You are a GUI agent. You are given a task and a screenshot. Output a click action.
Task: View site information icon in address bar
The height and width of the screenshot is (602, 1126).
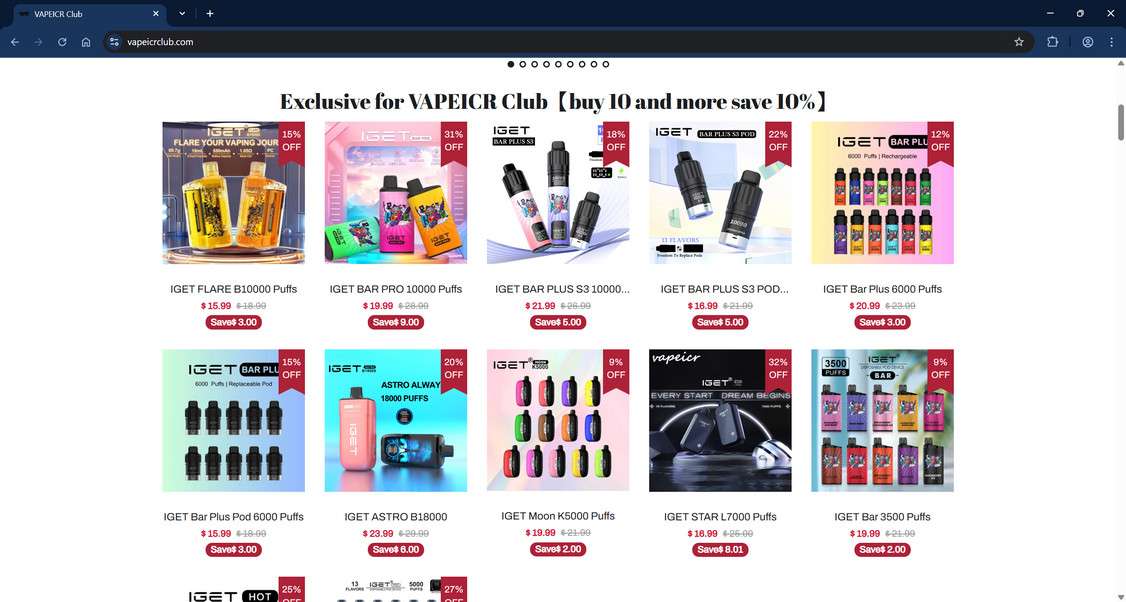[x=114, y=42]
